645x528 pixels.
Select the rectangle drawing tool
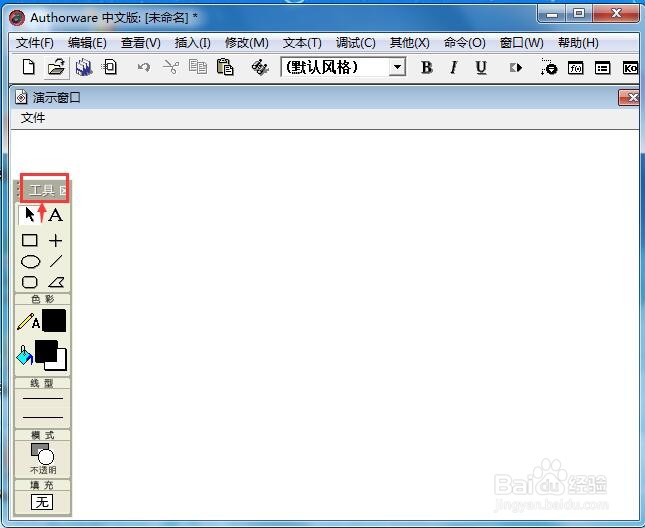(30, 240)
